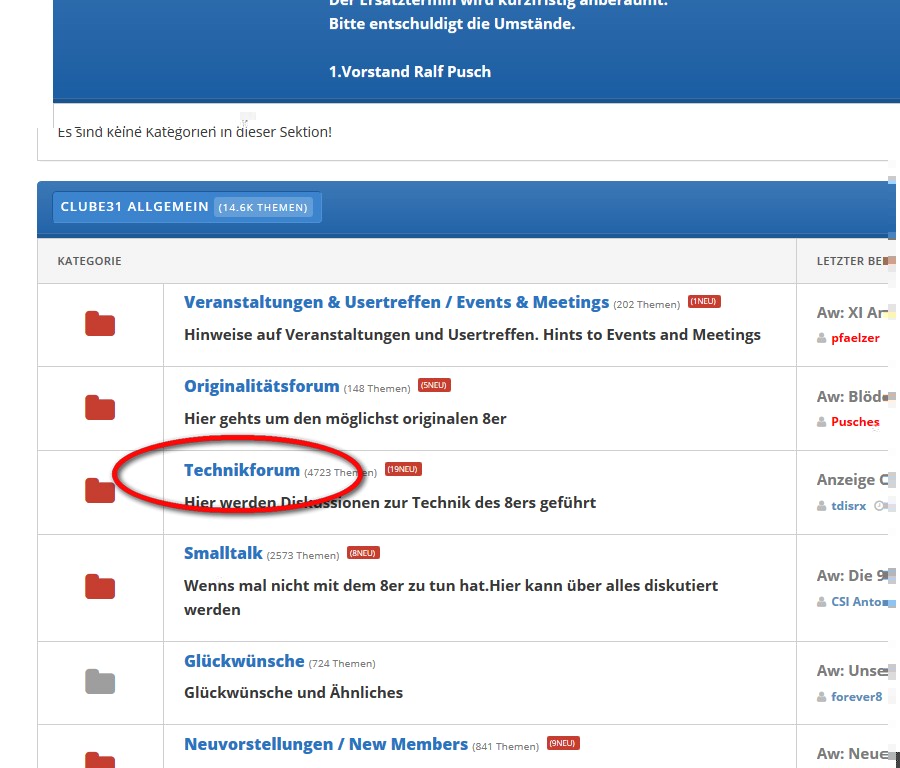Open user profile of pfaelzer
The width and height of the screenshot is (900, 768).
855,338
